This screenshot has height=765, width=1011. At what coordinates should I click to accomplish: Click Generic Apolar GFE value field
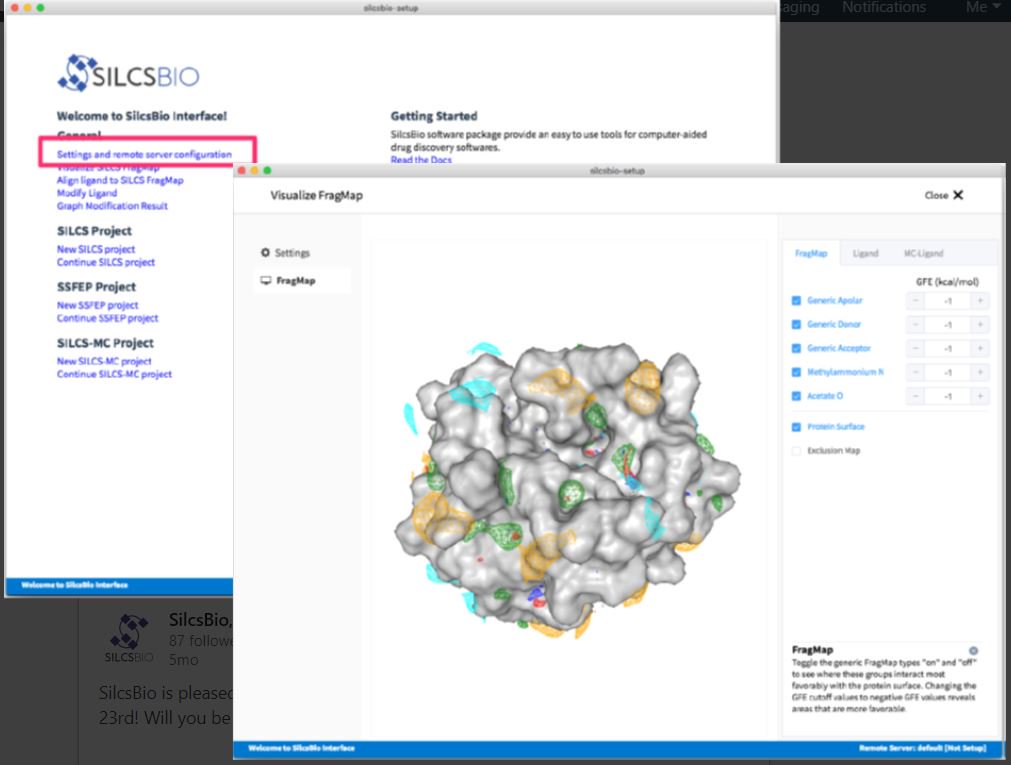coord(947,301)
